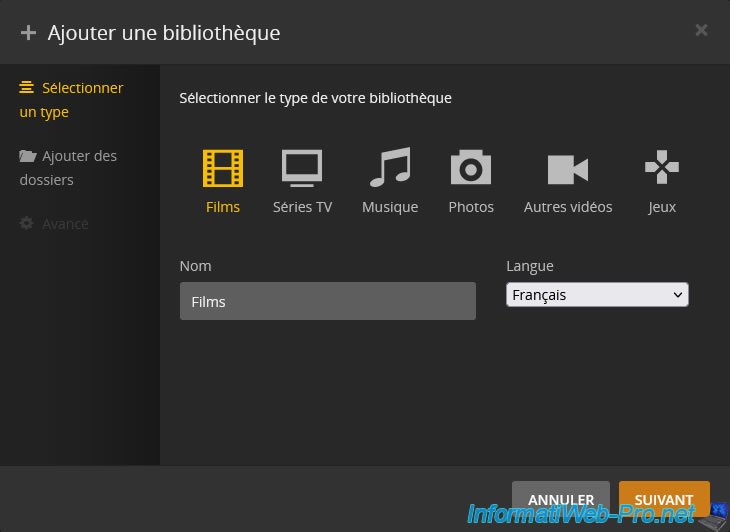Focus the Nom text field containing Films
The height and width of the screenshot is (532, 730).
click(x=327, y=301)
